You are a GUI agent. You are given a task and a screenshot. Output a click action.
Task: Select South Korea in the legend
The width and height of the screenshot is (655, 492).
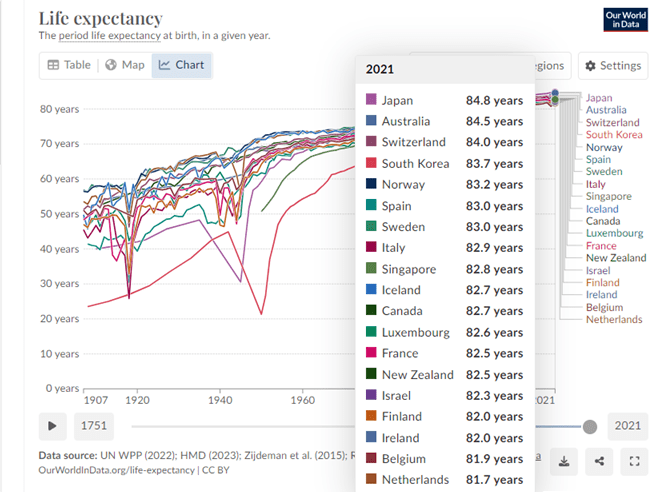[614, 134]
